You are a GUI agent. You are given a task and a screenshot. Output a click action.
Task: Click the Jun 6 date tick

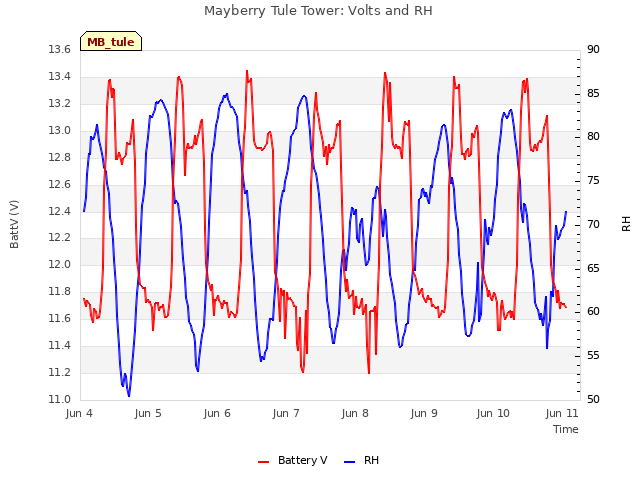(217, 413)
